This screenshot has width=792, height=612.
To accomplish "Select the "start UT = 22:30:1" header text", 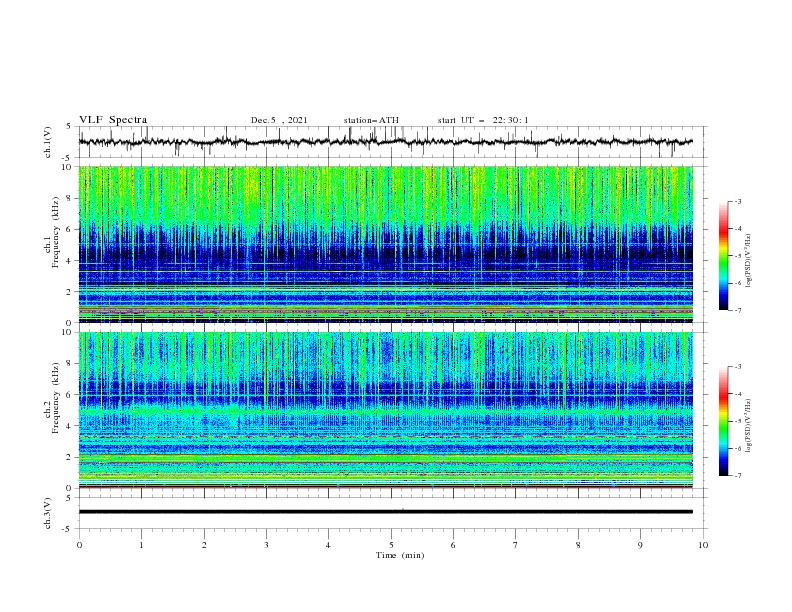I will point(483,120).
